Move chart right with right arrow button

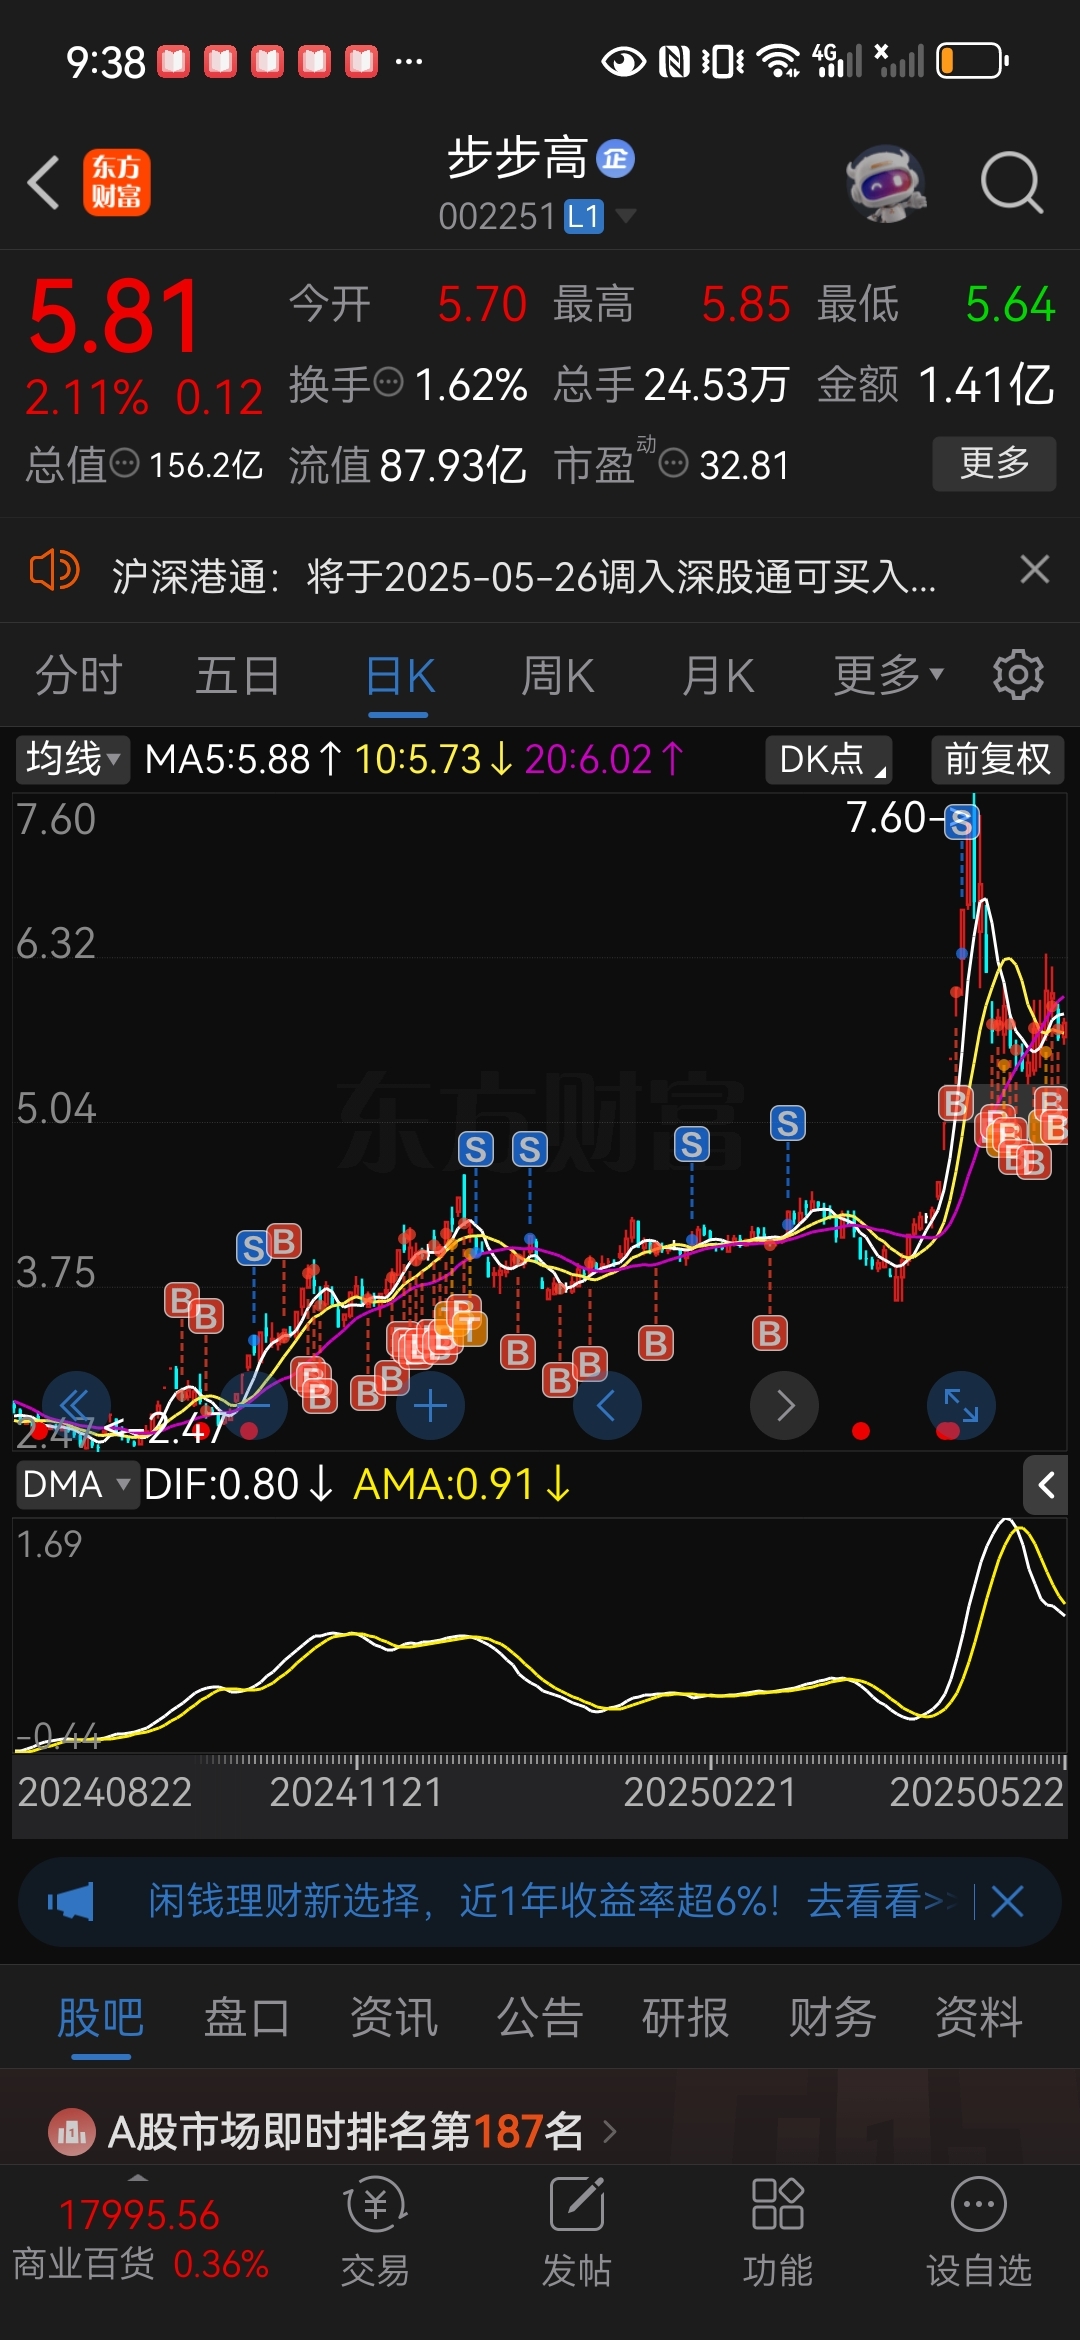pyautogui.click(x=785, y=1405)
